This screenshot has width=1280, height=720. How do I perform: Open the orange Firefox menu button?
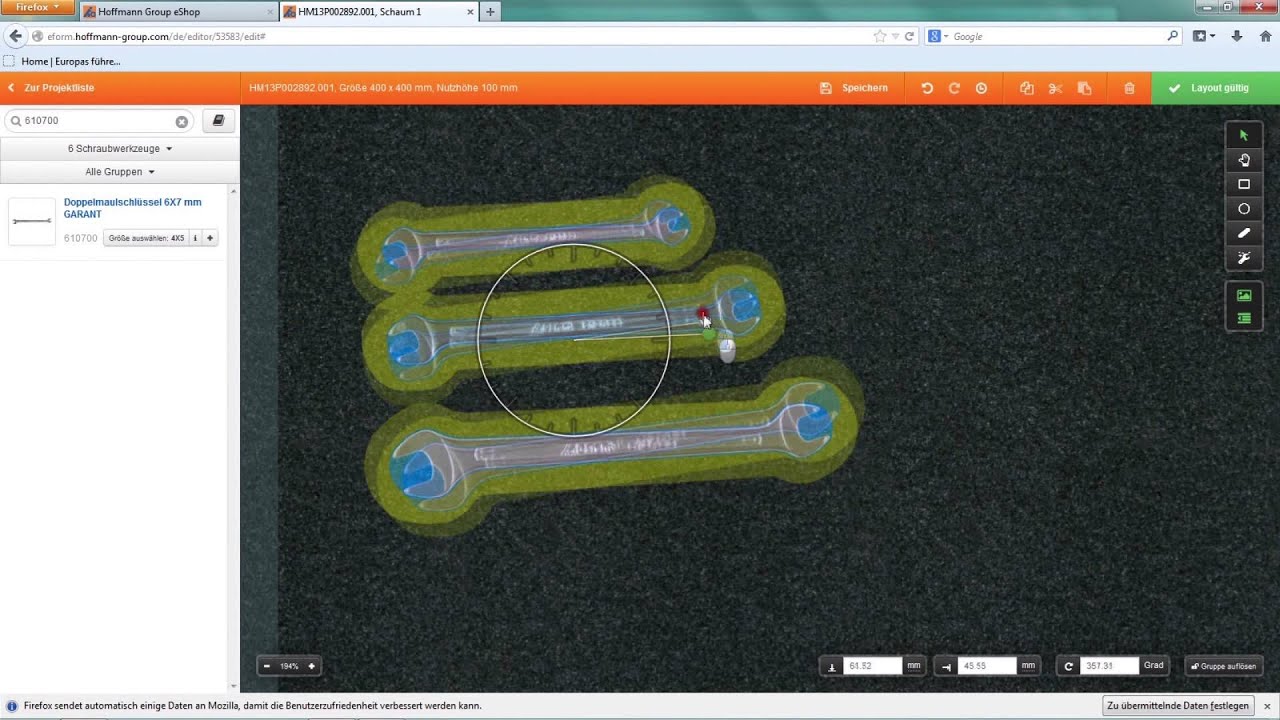coord(37,7)
